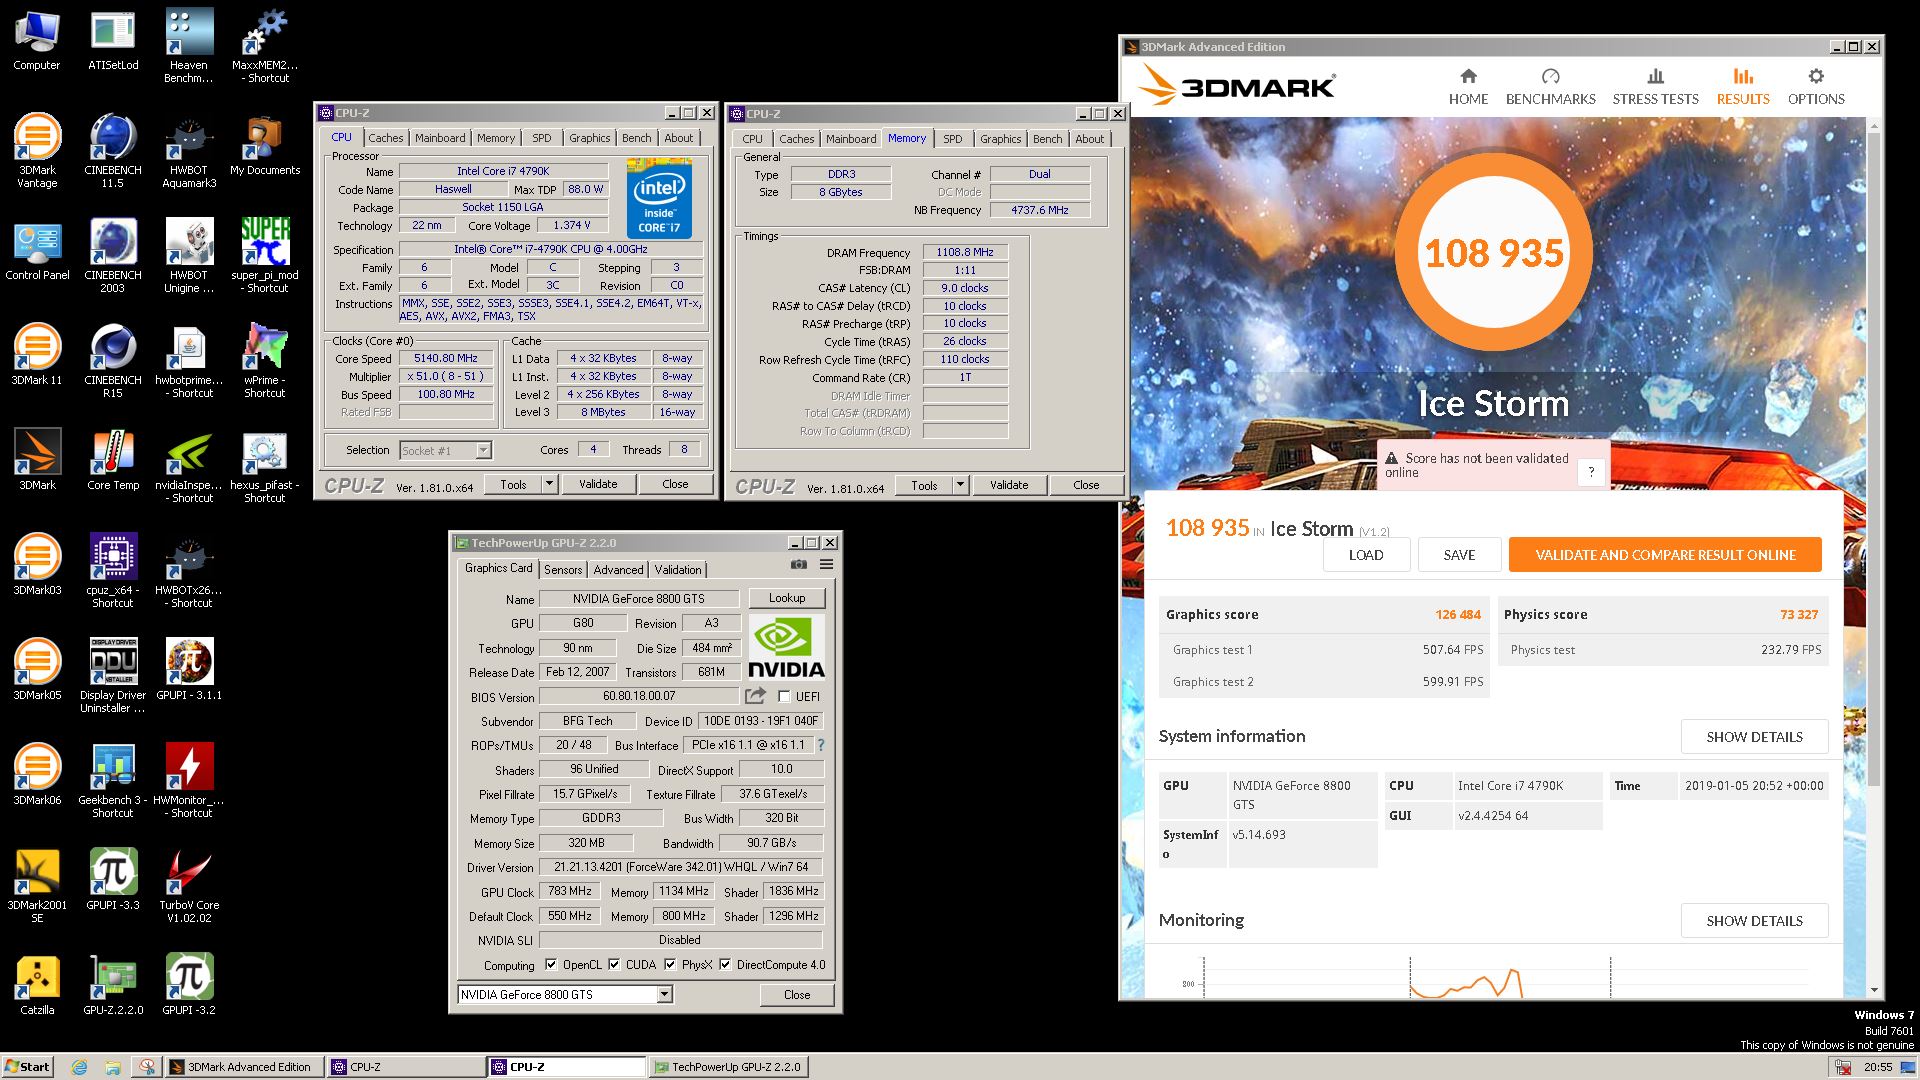Toggle the DirectCompute 4.0 checkbox
The height and width of the screenshot is (1080, 1920).
click(725, 965)
